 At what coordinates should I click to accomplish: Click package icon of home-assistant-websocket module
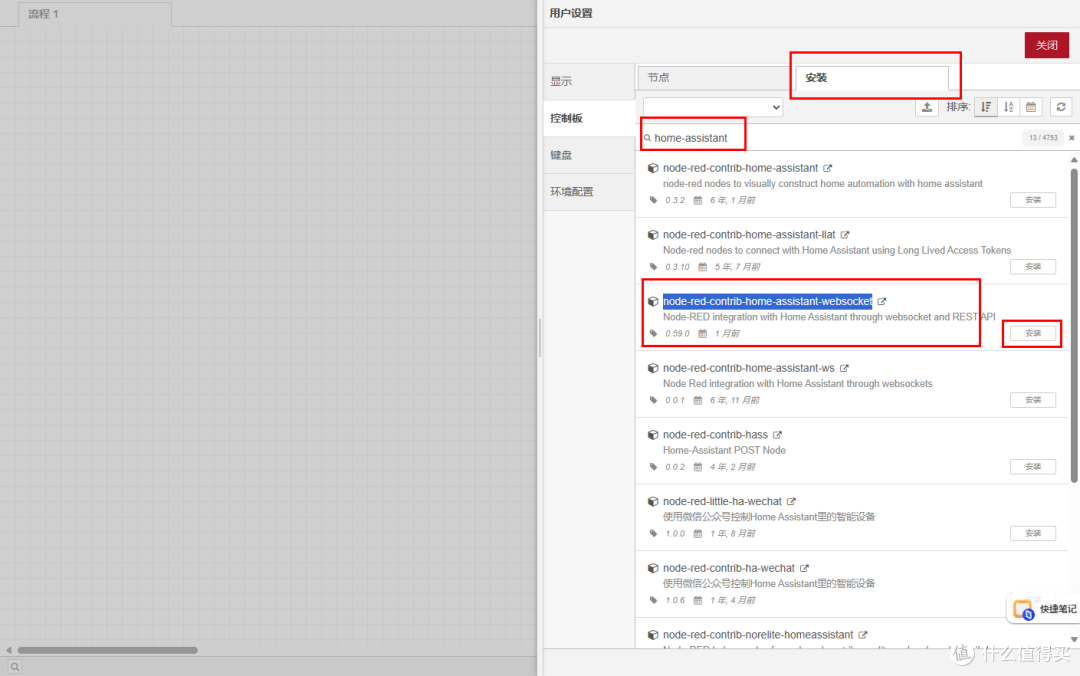tap(653, 302)
